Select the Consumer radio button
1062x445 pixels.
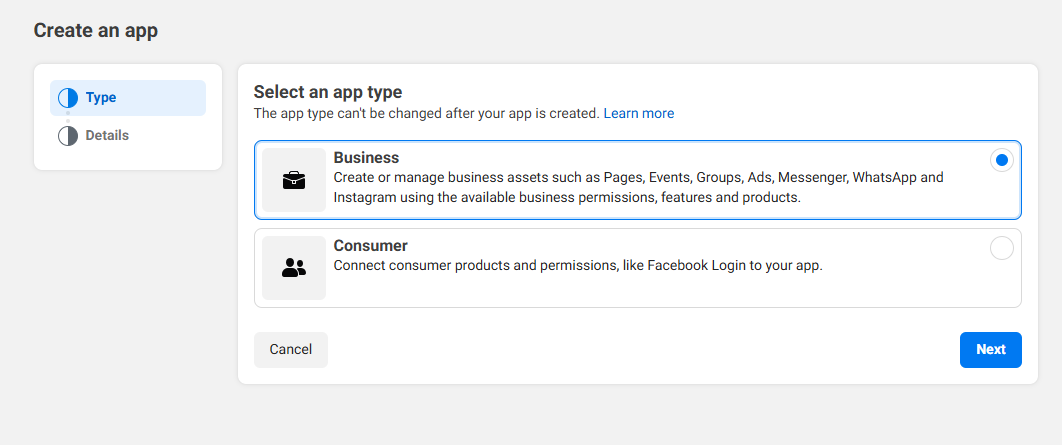click(x=1001, y=248)
